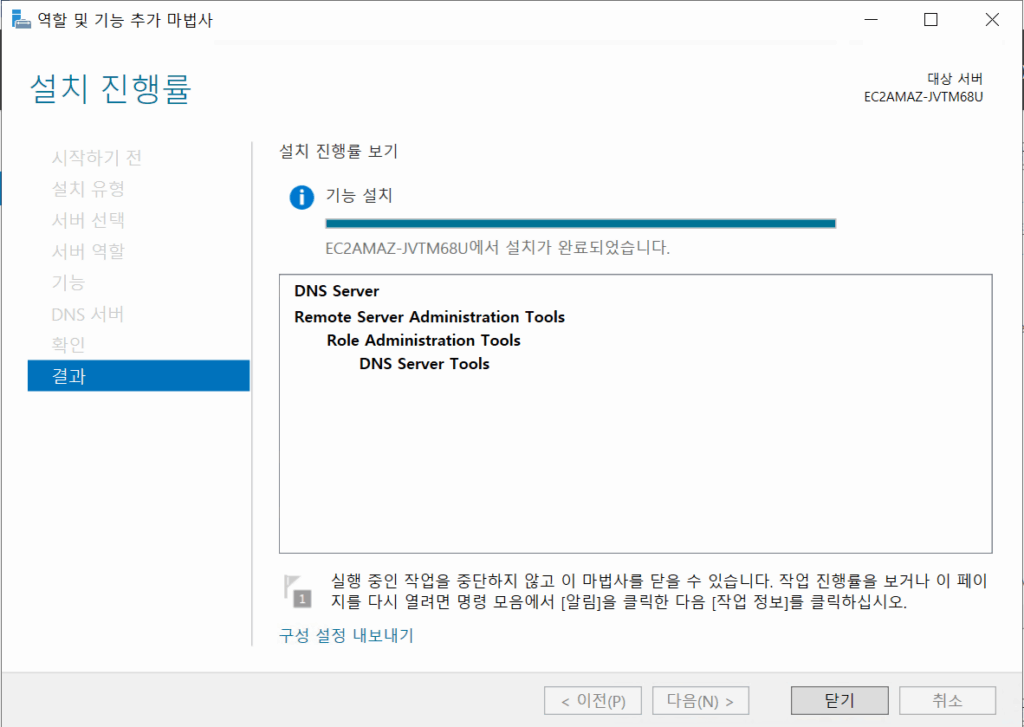Screen dimensions: 1024x727
Task: Select Role Administration Tools entry
Action: (x=423, y=340)
